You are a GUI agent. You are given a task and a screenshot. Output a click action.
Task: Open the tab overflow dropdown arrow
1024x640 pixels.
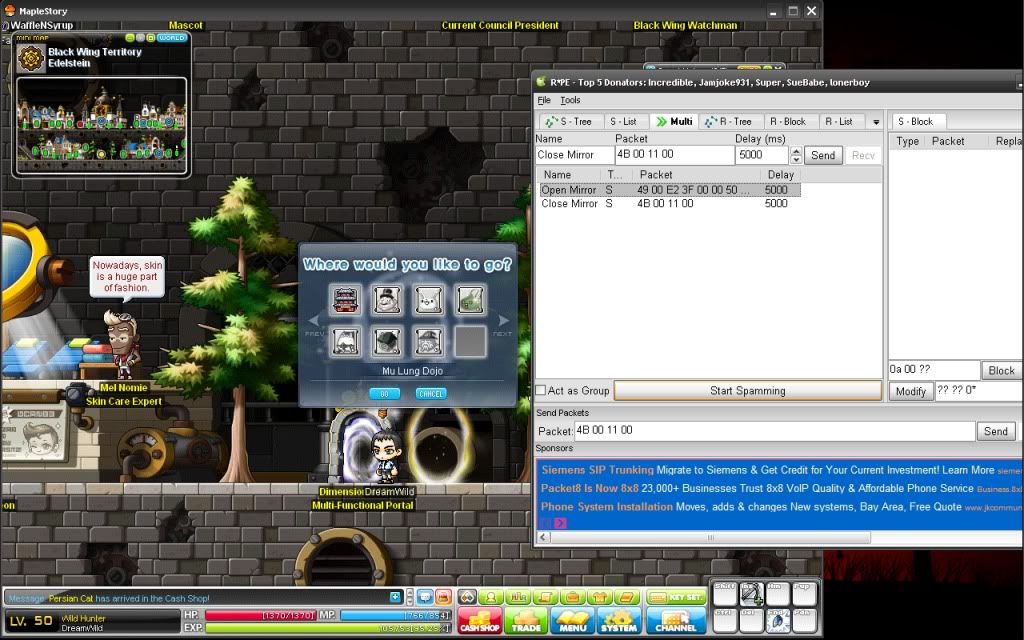(x=876, y=122)
